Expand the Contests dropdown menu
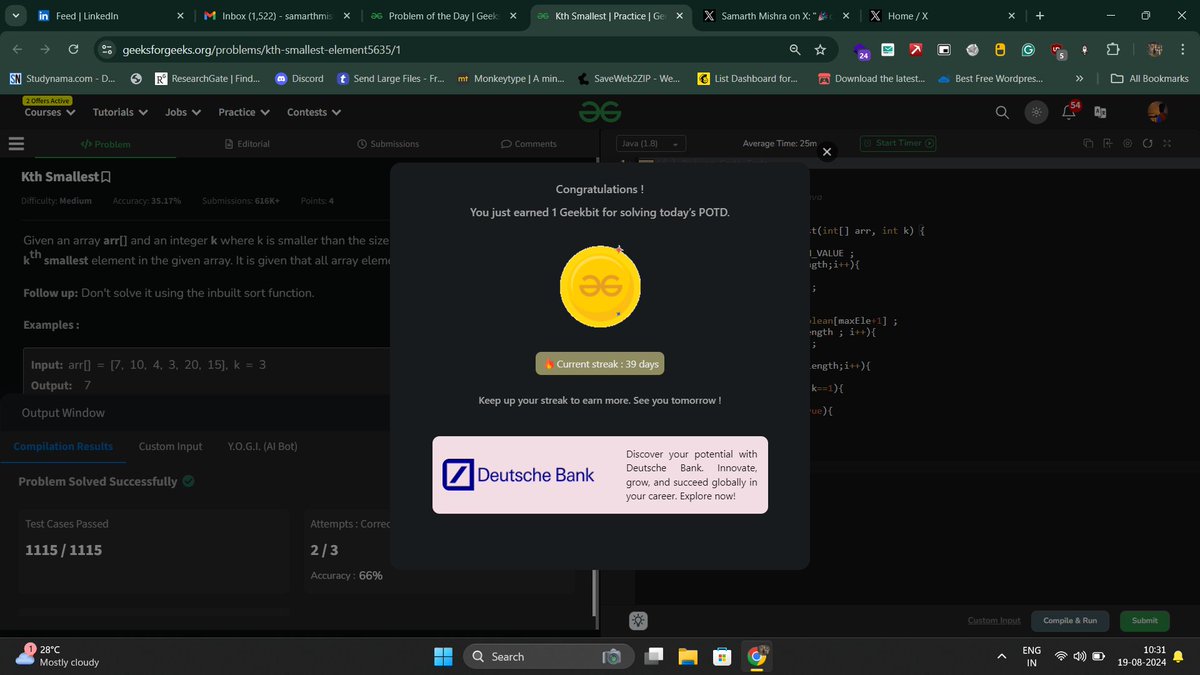The image size is (1200, 675). pos(314,112)
